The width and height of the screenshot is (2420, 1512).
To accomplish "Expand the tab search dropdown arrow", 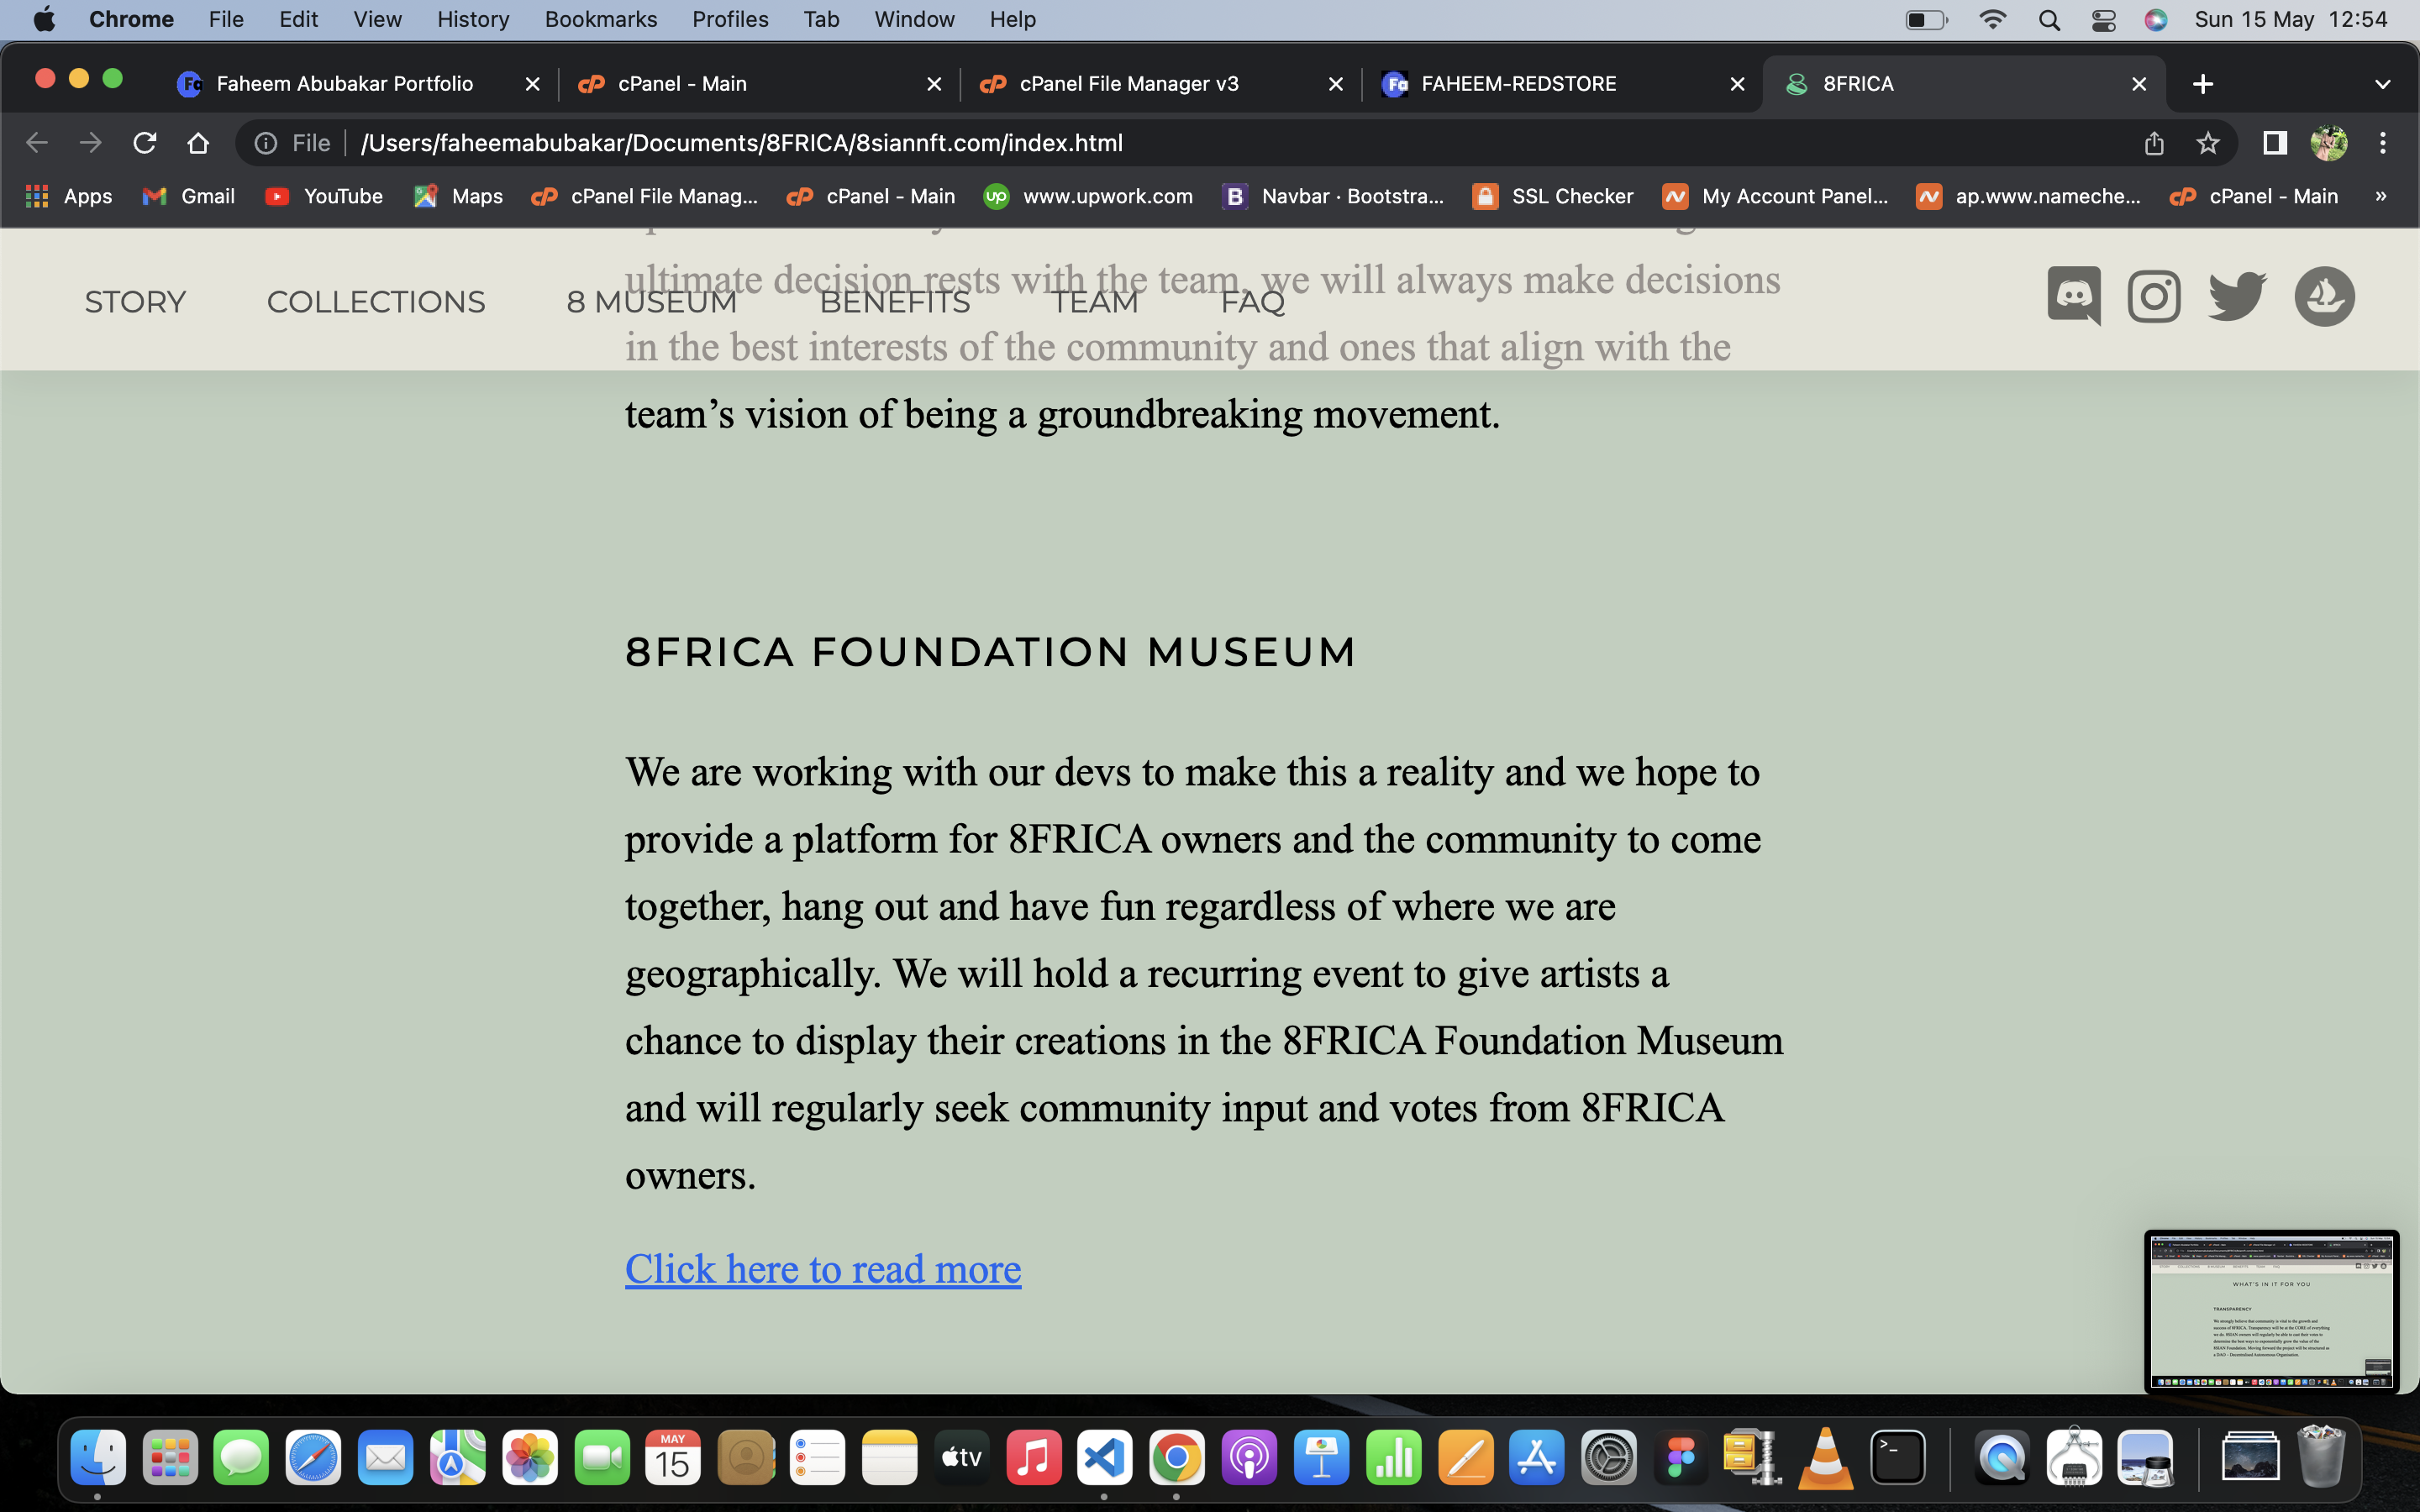I will pos(2383,84).
